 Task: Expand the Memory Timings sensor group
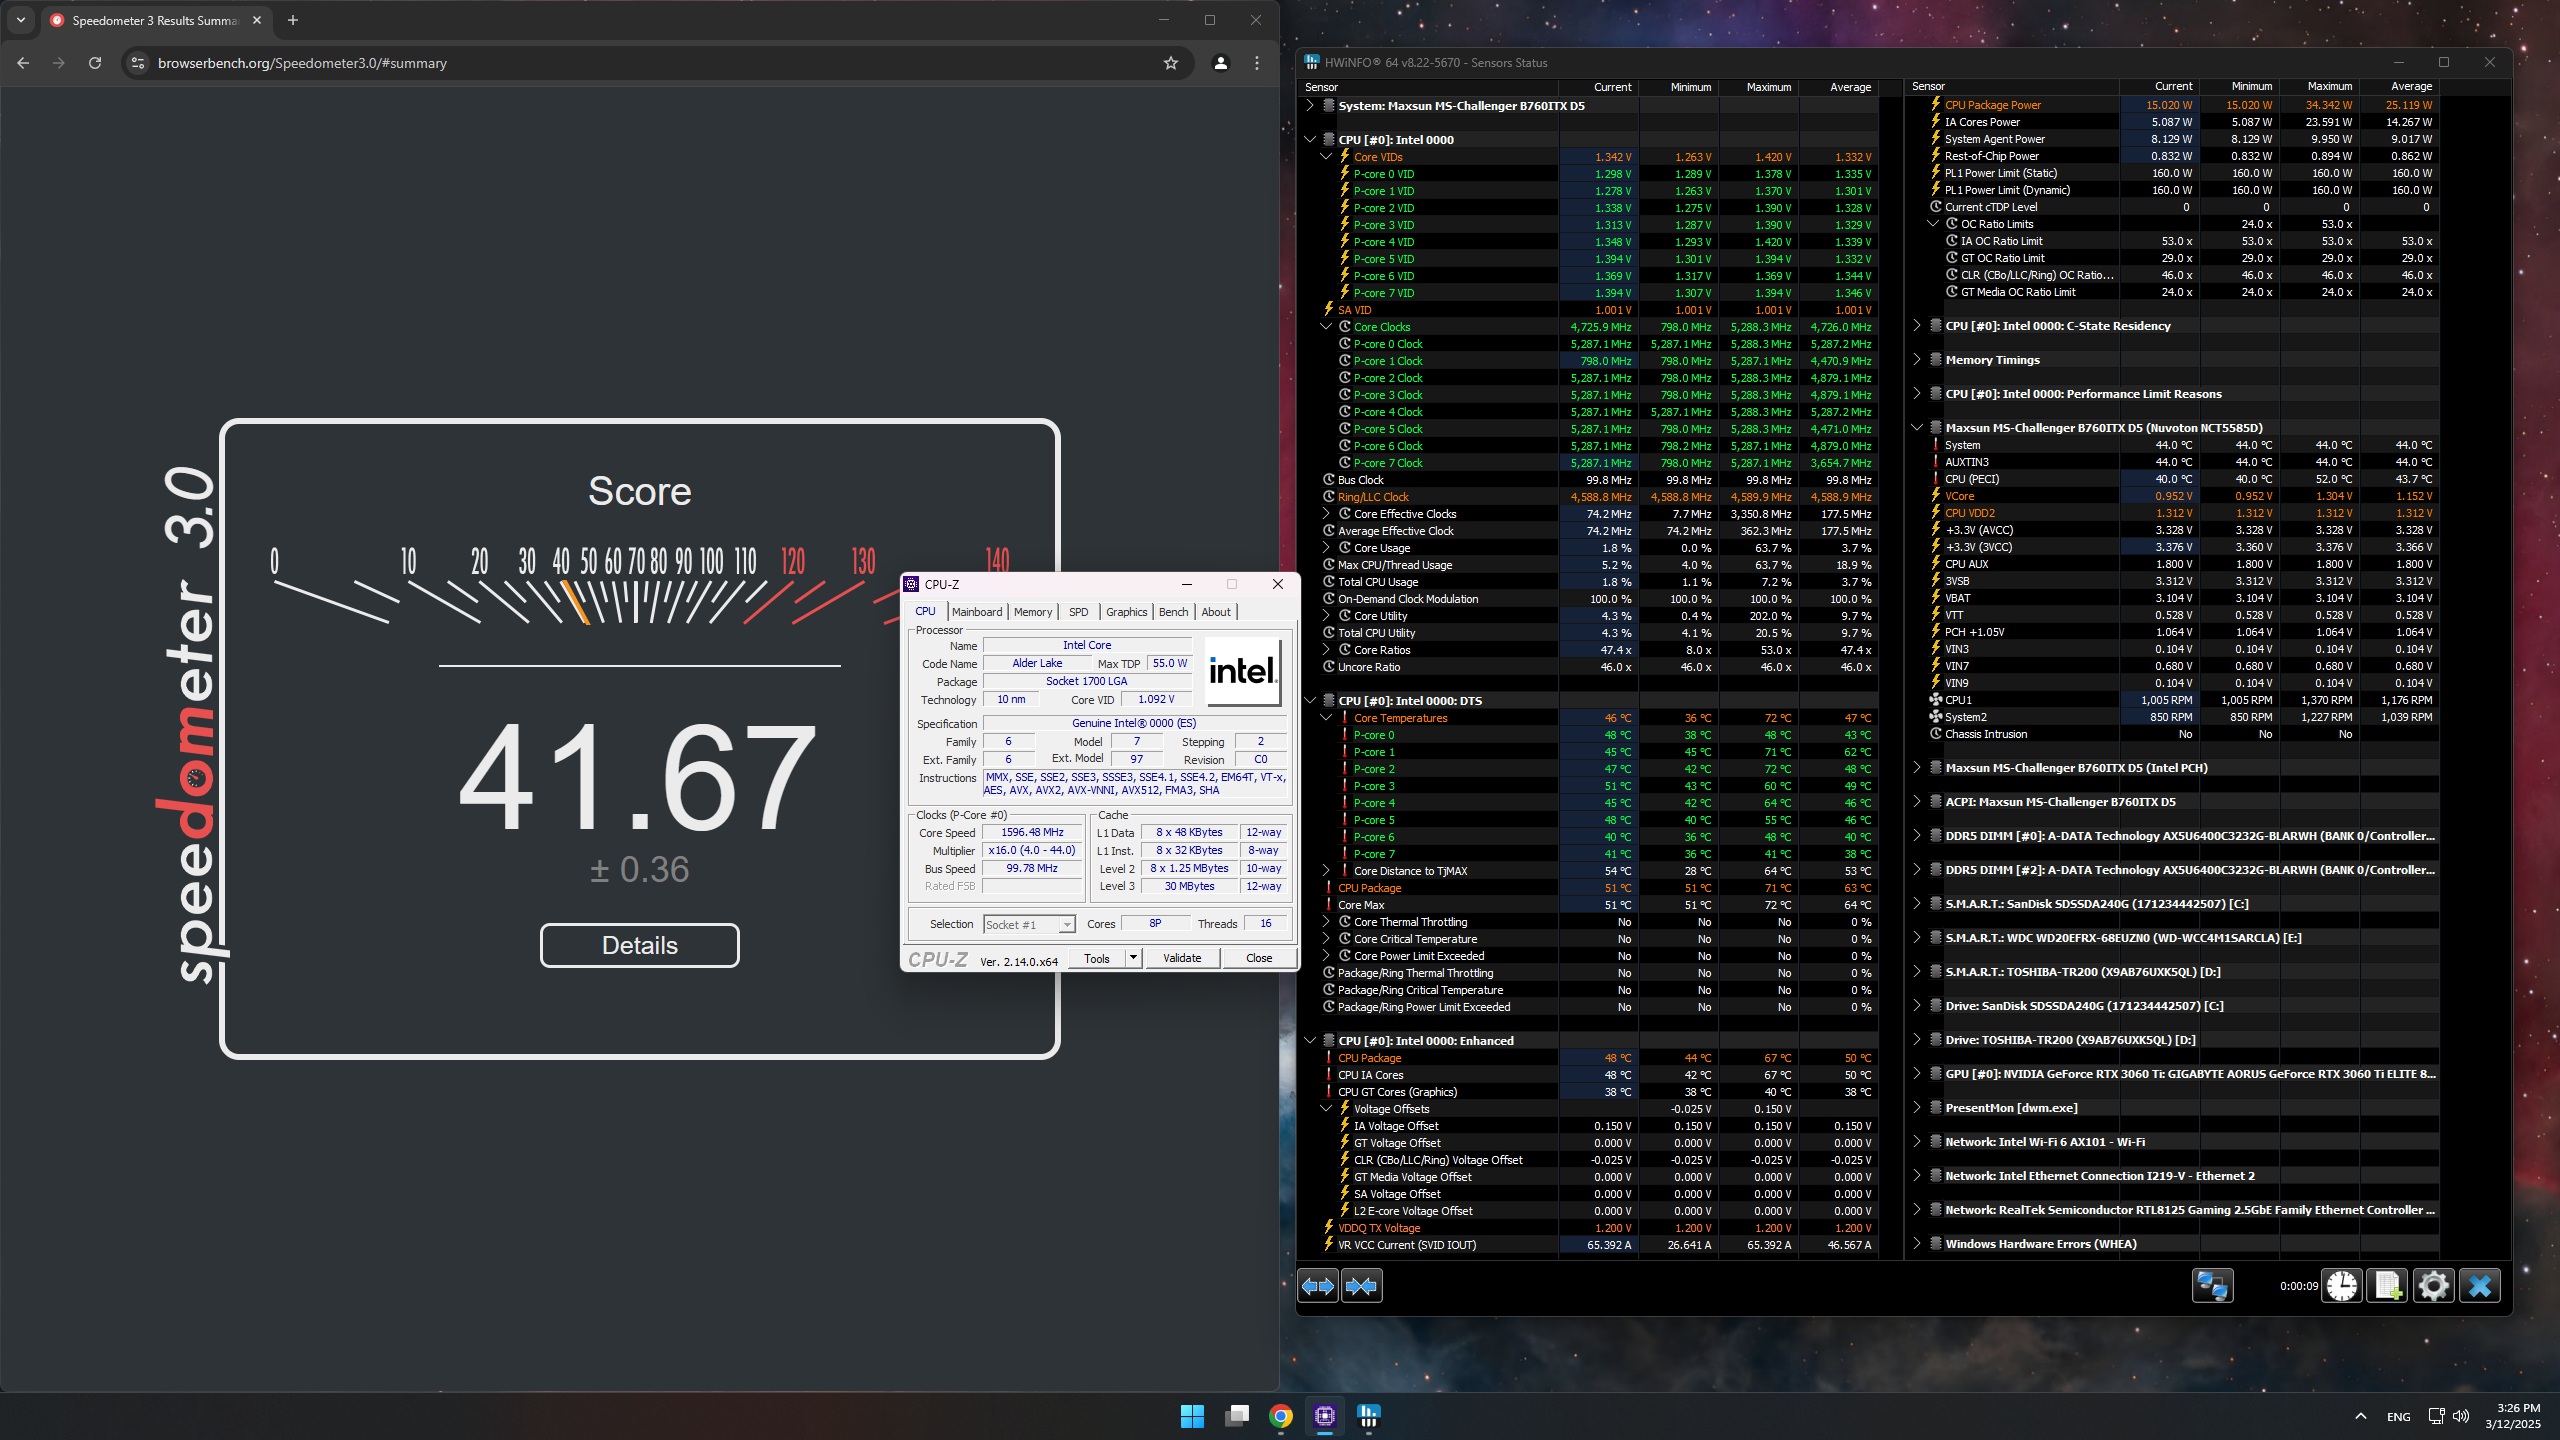pyautogui.click(x=1916, y=360)
